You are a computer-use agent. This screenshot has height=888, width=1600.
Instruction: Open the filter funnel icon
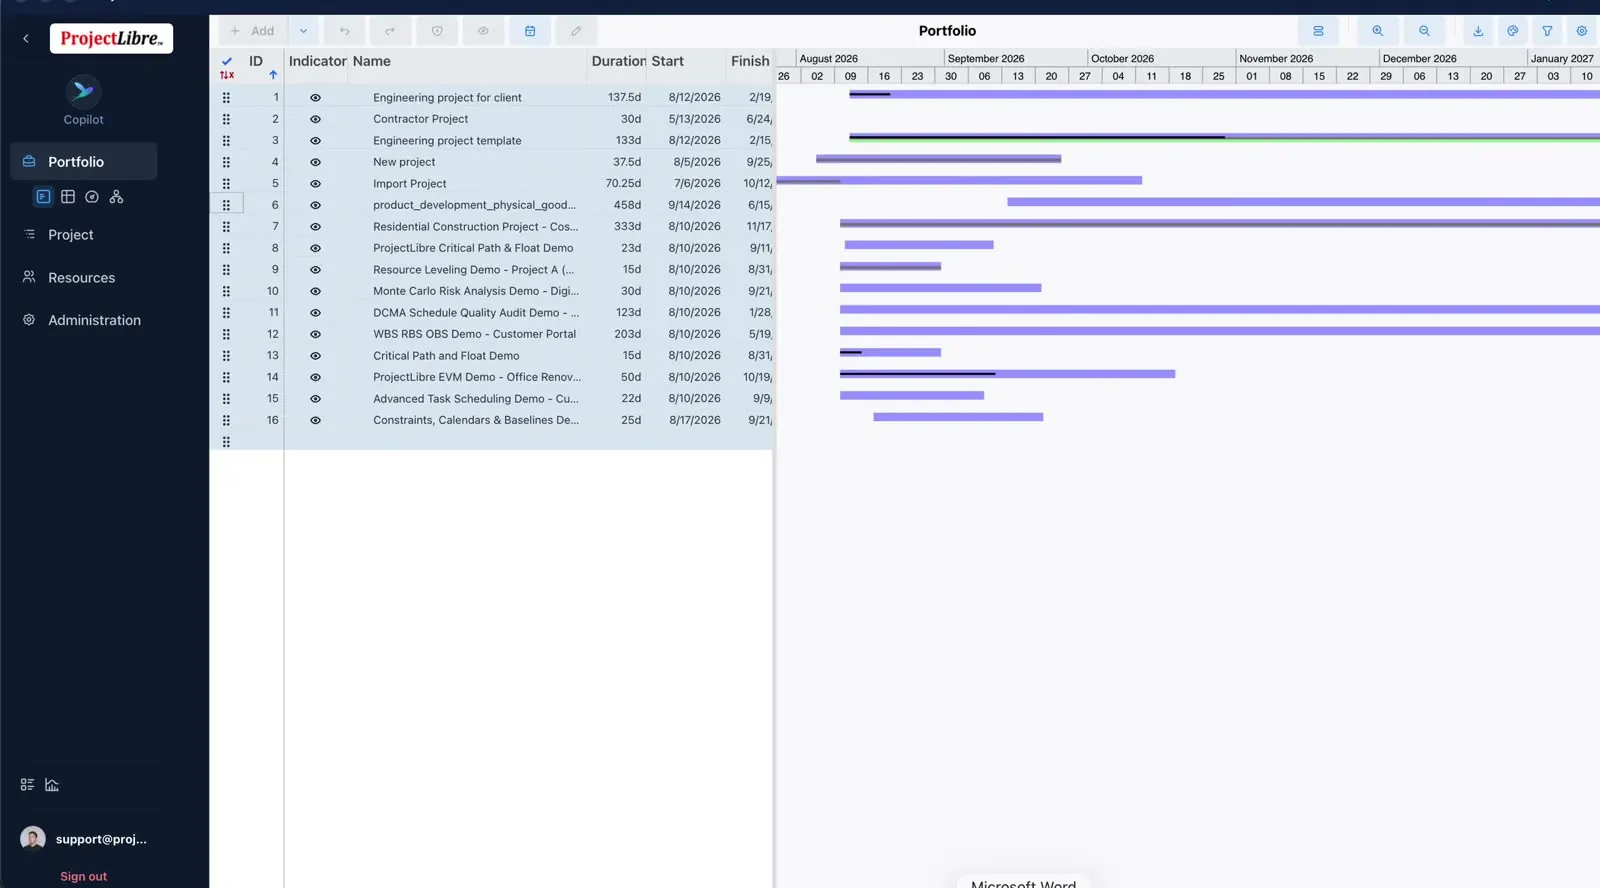(x=1547, y=31)
